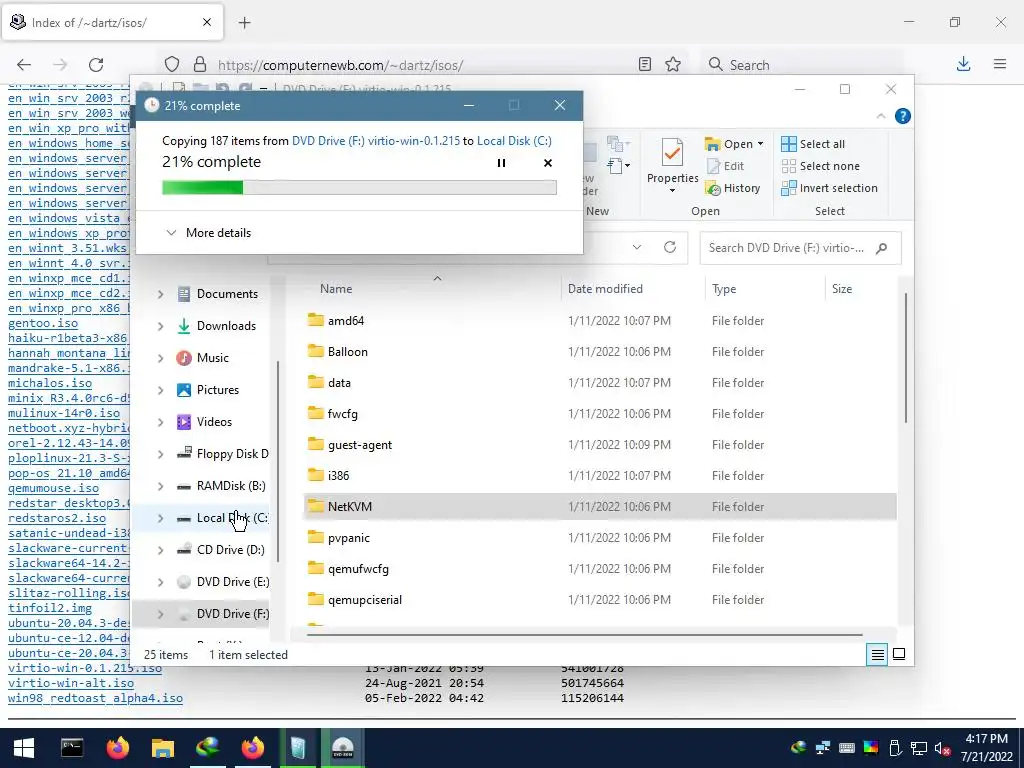Switch to Large icons view layout
Image resolution: width=1024 pixels, height=768 pixels.
point(899,654)
